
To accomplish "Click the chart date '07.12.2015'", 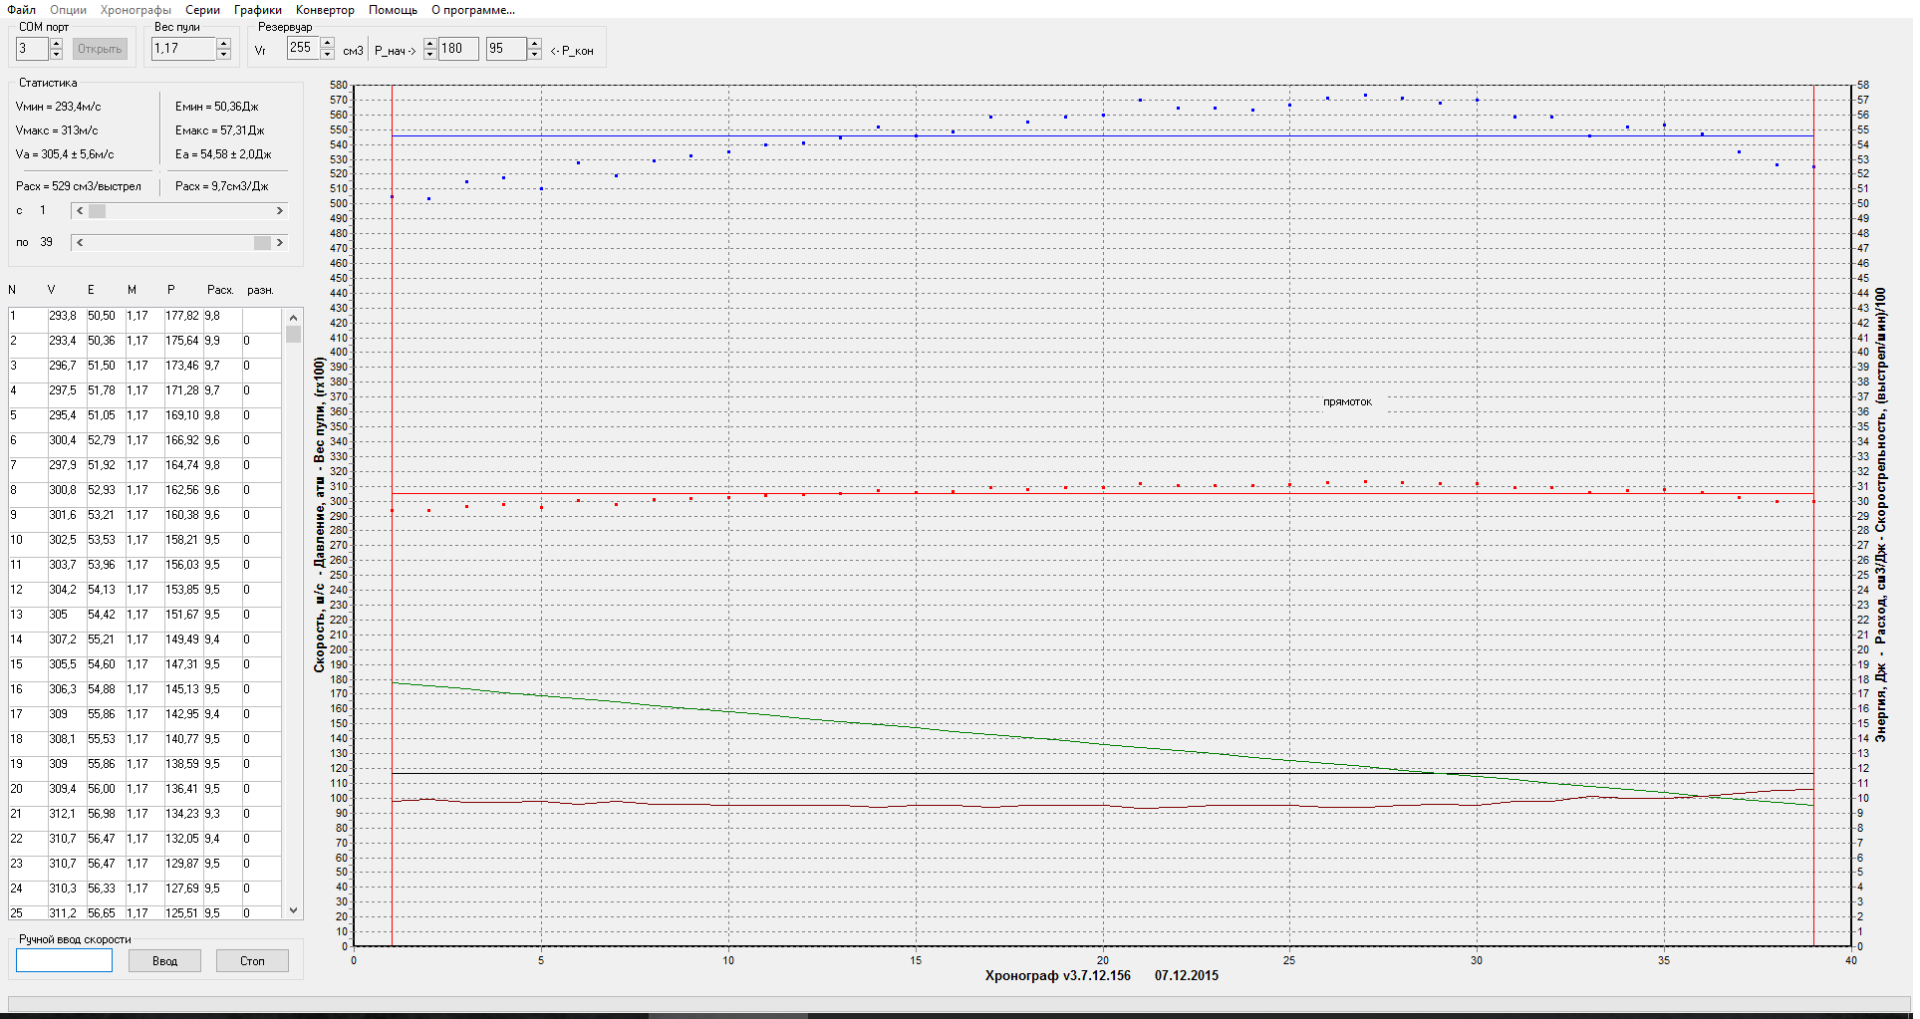I will [x=1187, y=976].
